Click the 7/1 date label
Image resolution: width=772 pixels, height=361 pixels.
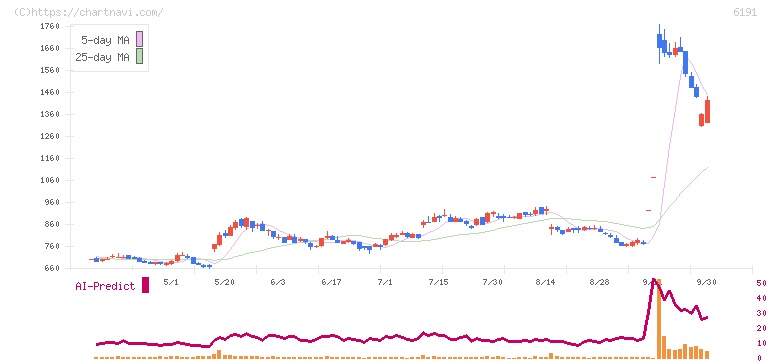click(385, 282)
